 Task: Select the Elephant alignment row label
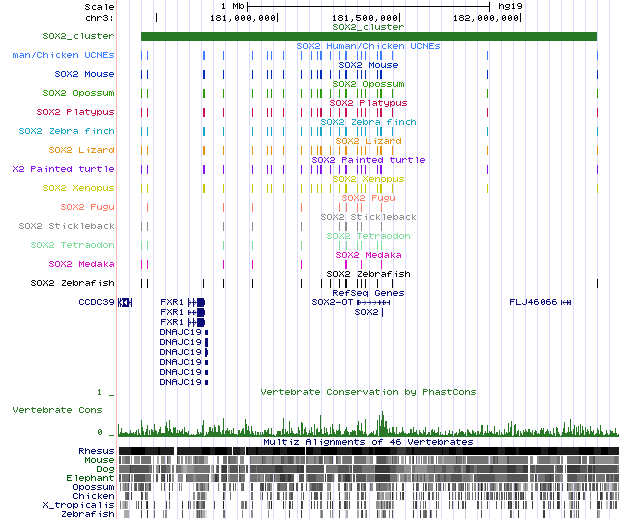(93, 478)
